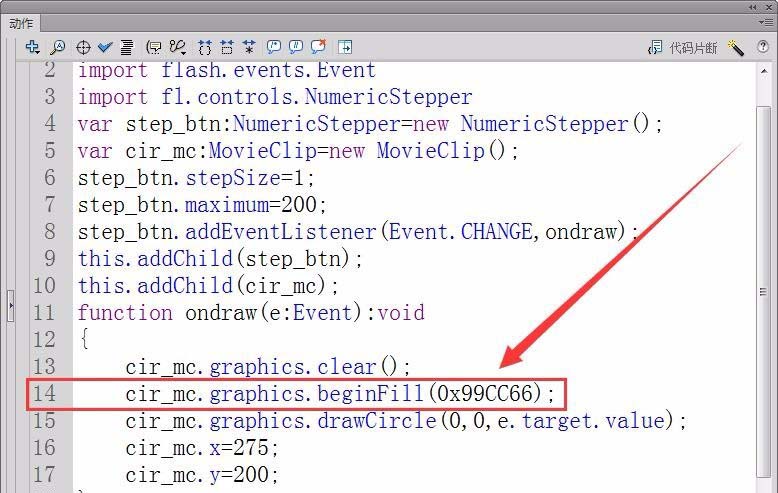Image resolution: width=778 pixels, height=493 pixels.
Task: Run Check syntax with the blue checkmark
Action: pos(105,48)
